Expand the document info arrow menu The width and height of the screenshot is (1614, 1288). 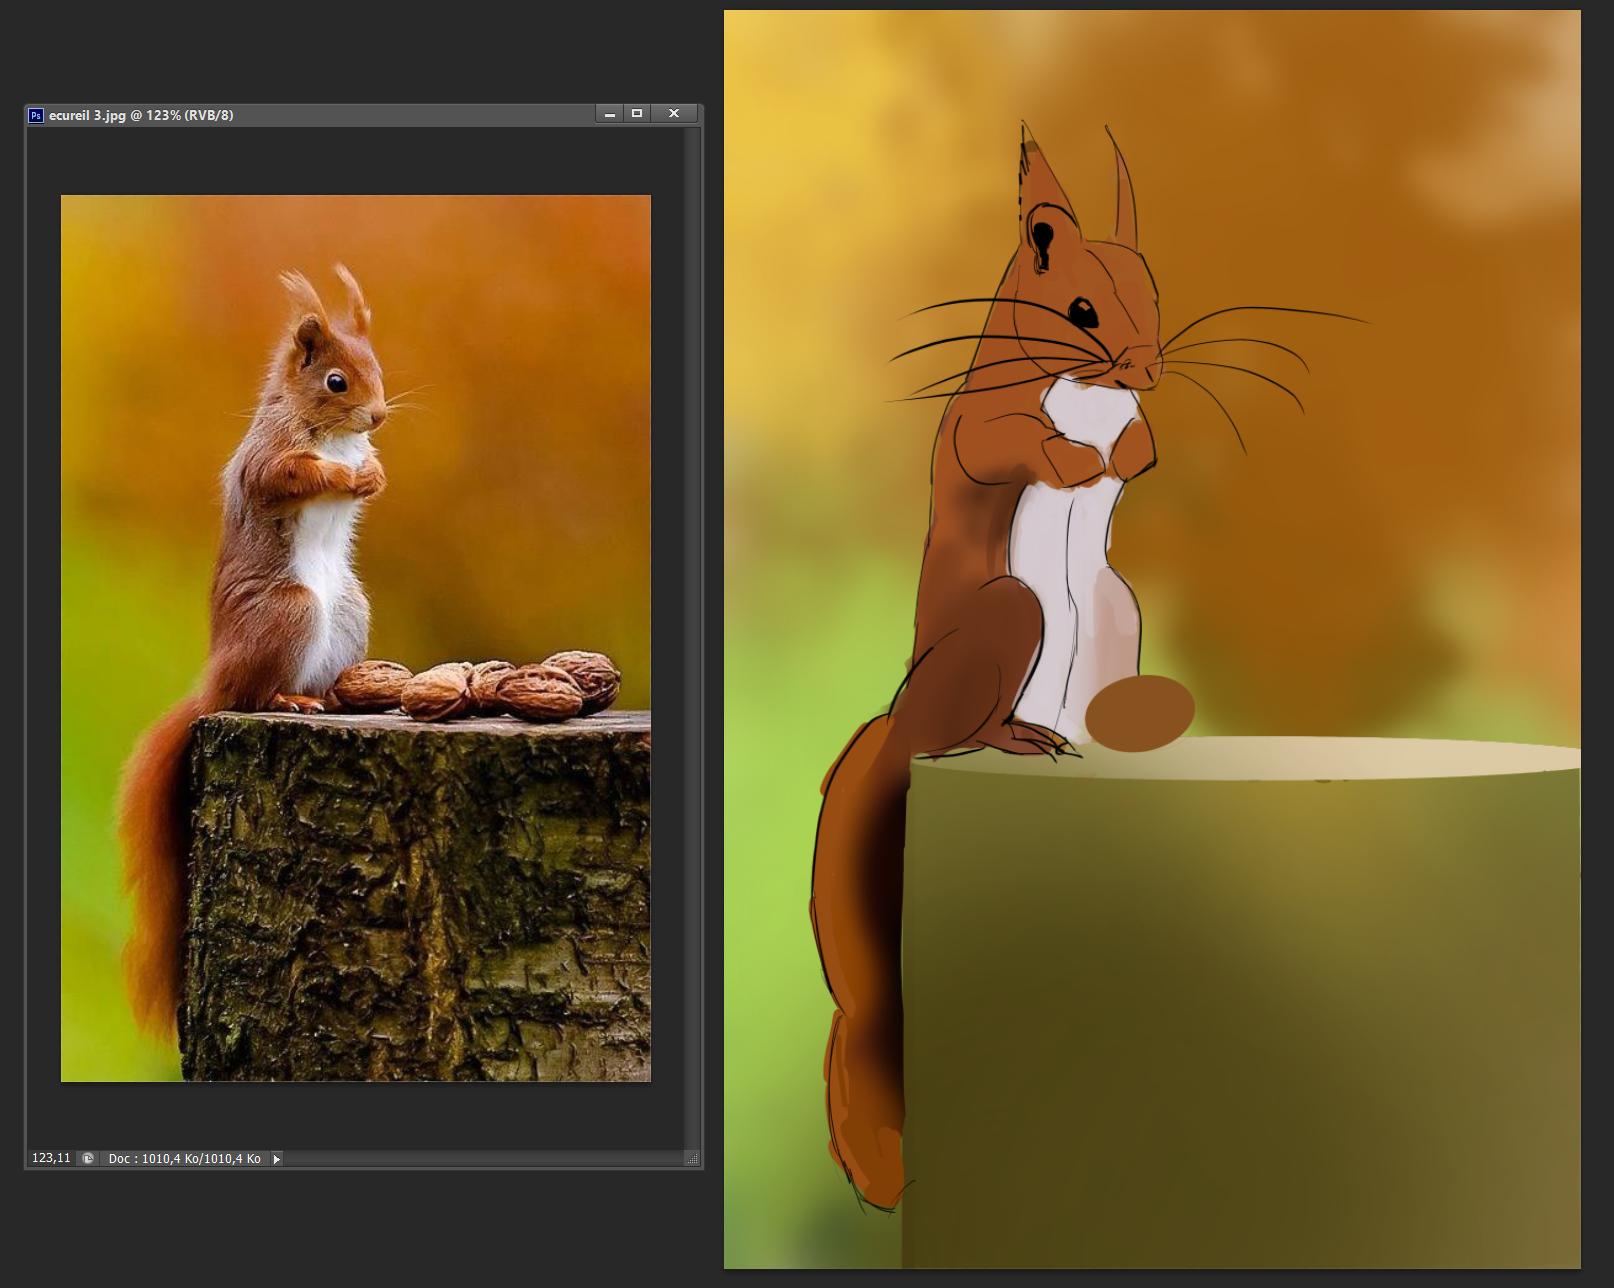(276, 1159)
